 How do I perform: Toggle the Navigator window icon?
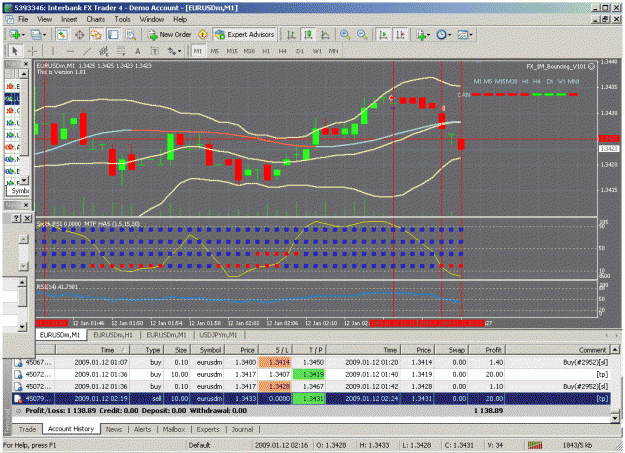96,35
